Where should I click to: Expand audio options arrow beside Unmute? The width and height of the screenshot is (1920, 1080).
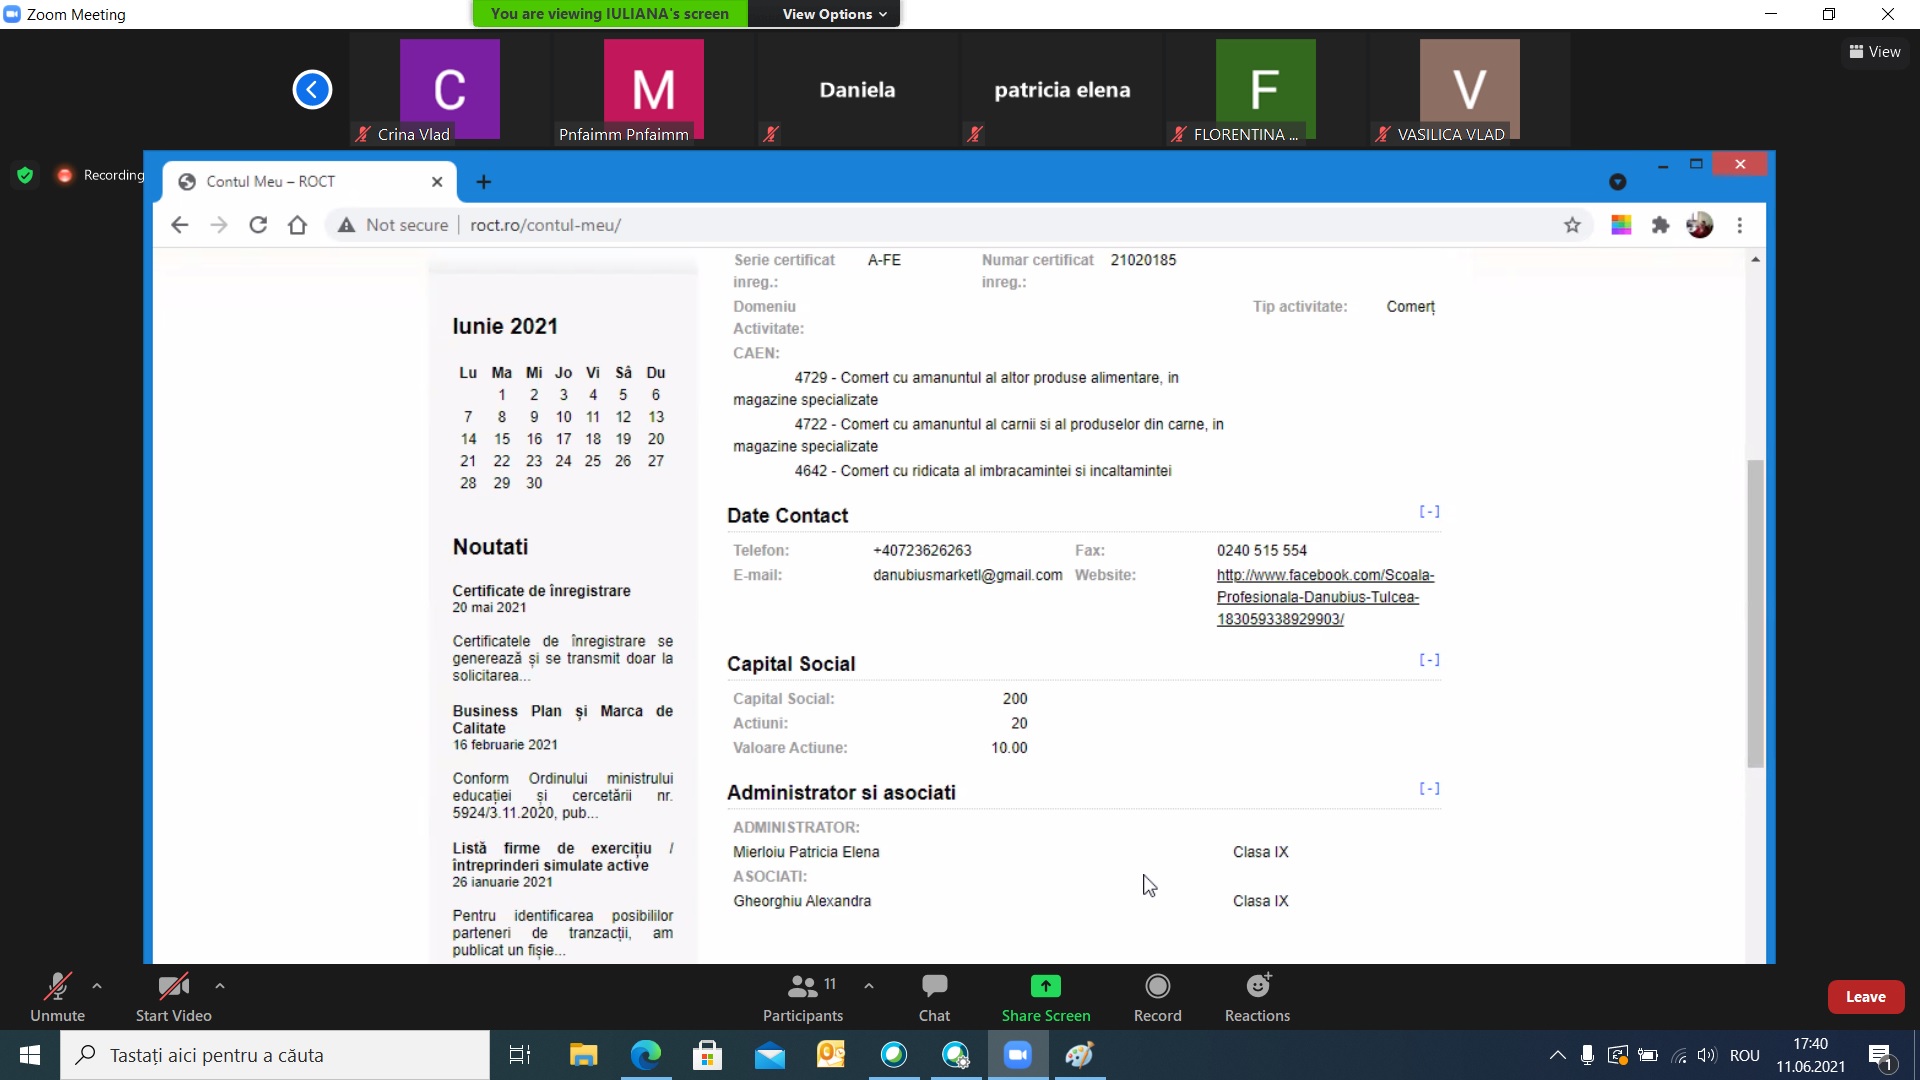97,986
